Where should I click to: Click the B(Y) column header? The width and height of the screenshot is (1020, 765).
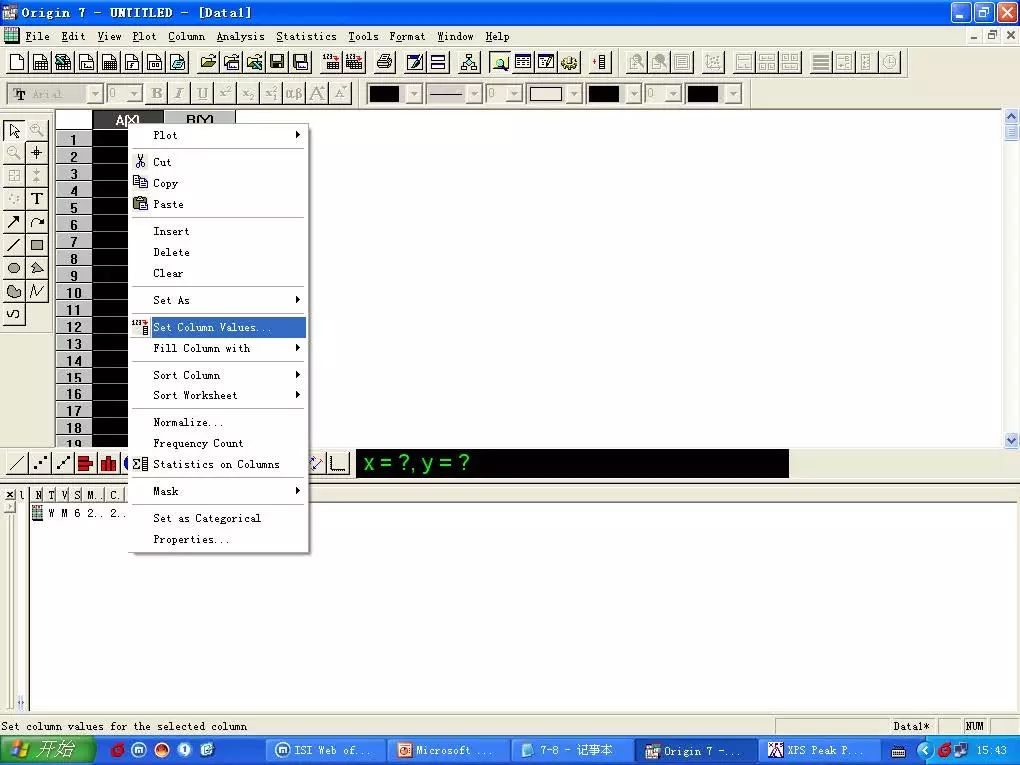[x=200, y=119]
